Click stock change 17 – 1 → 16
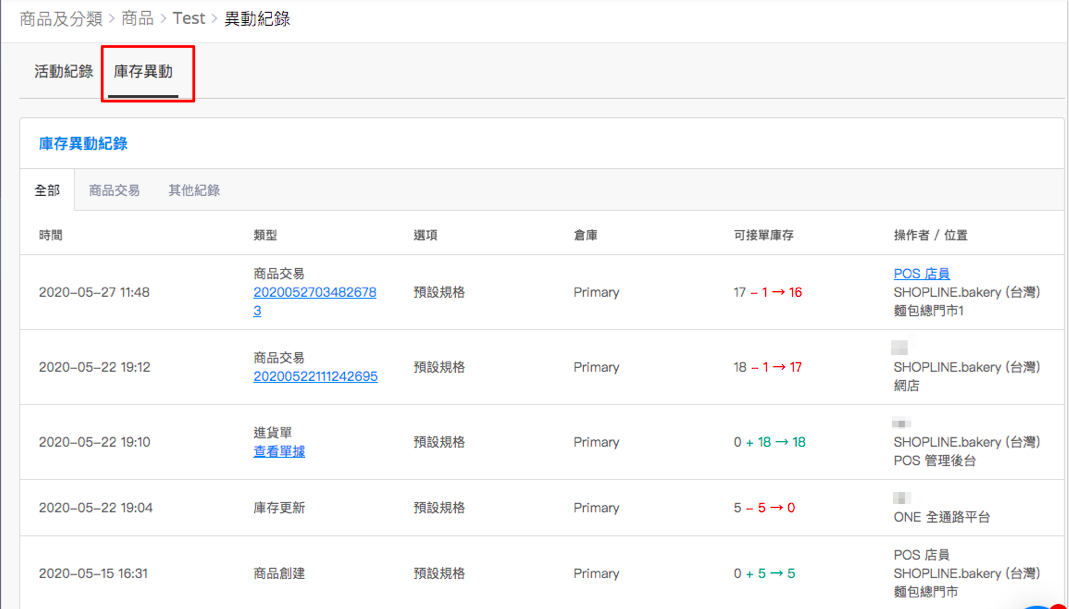1069x609 pixels. [768, 292]
